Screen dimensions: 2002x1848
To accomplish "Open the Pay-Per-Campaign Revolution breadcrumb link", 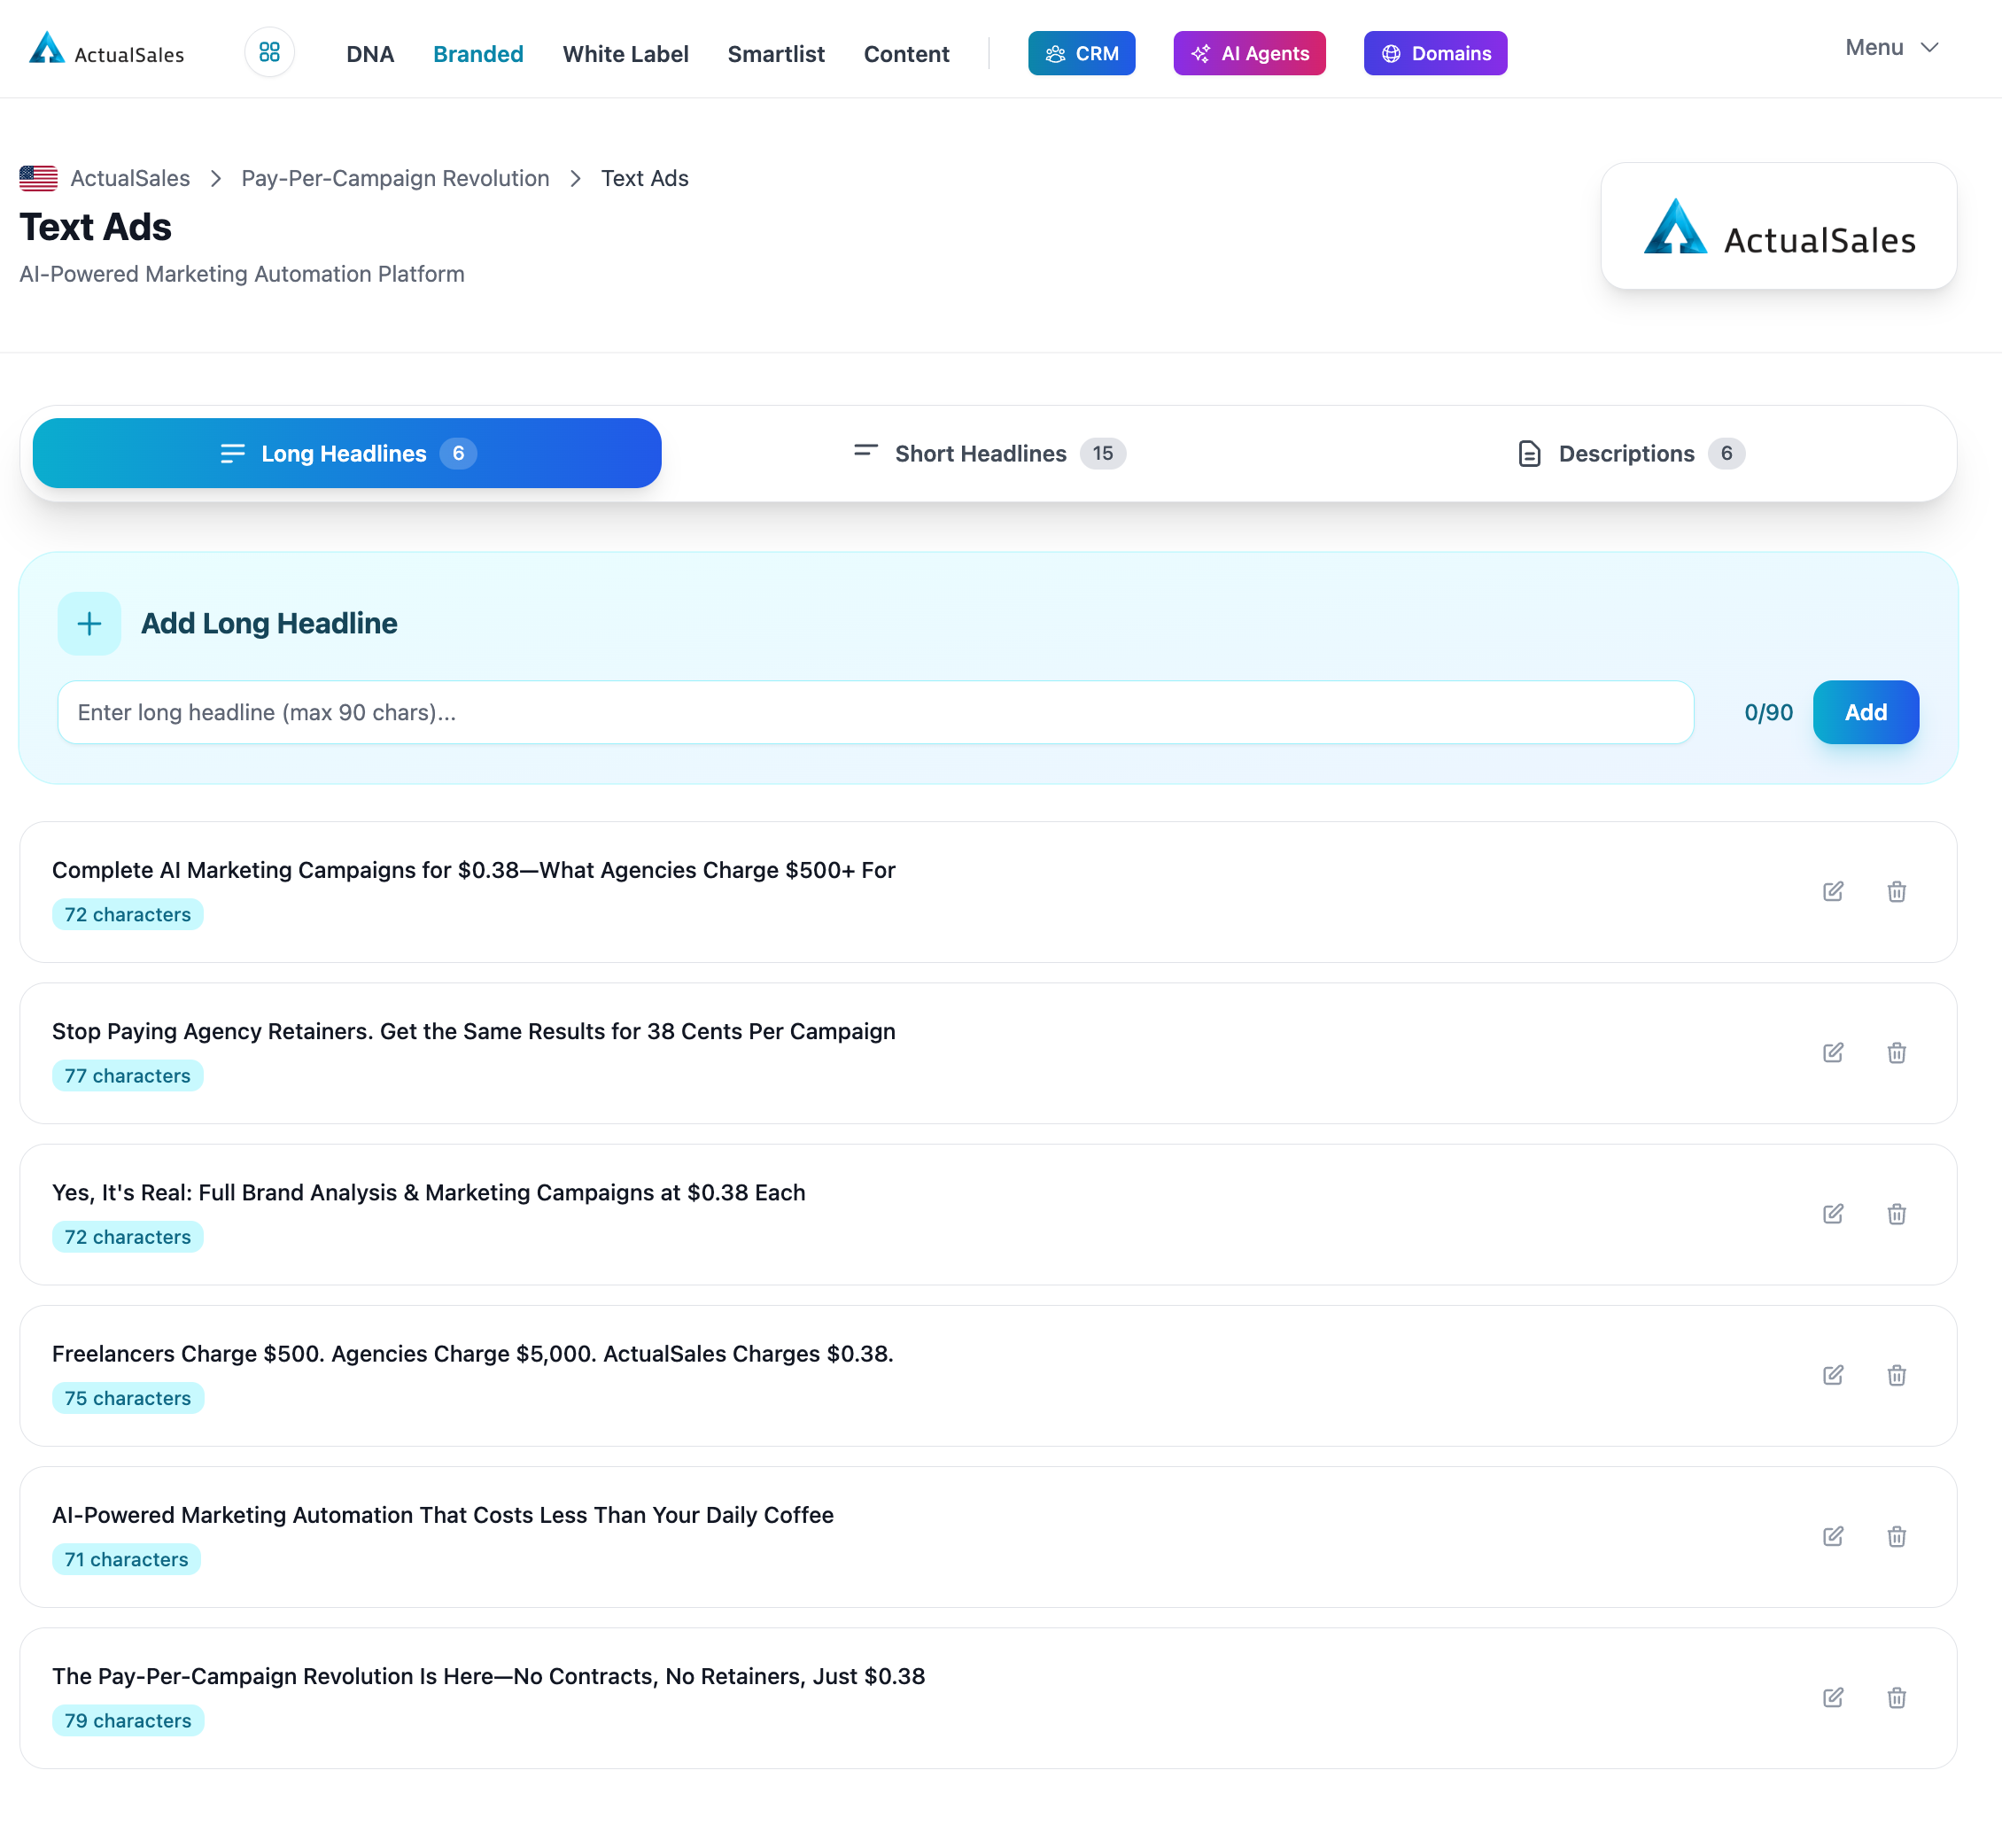I will point(395,178).
